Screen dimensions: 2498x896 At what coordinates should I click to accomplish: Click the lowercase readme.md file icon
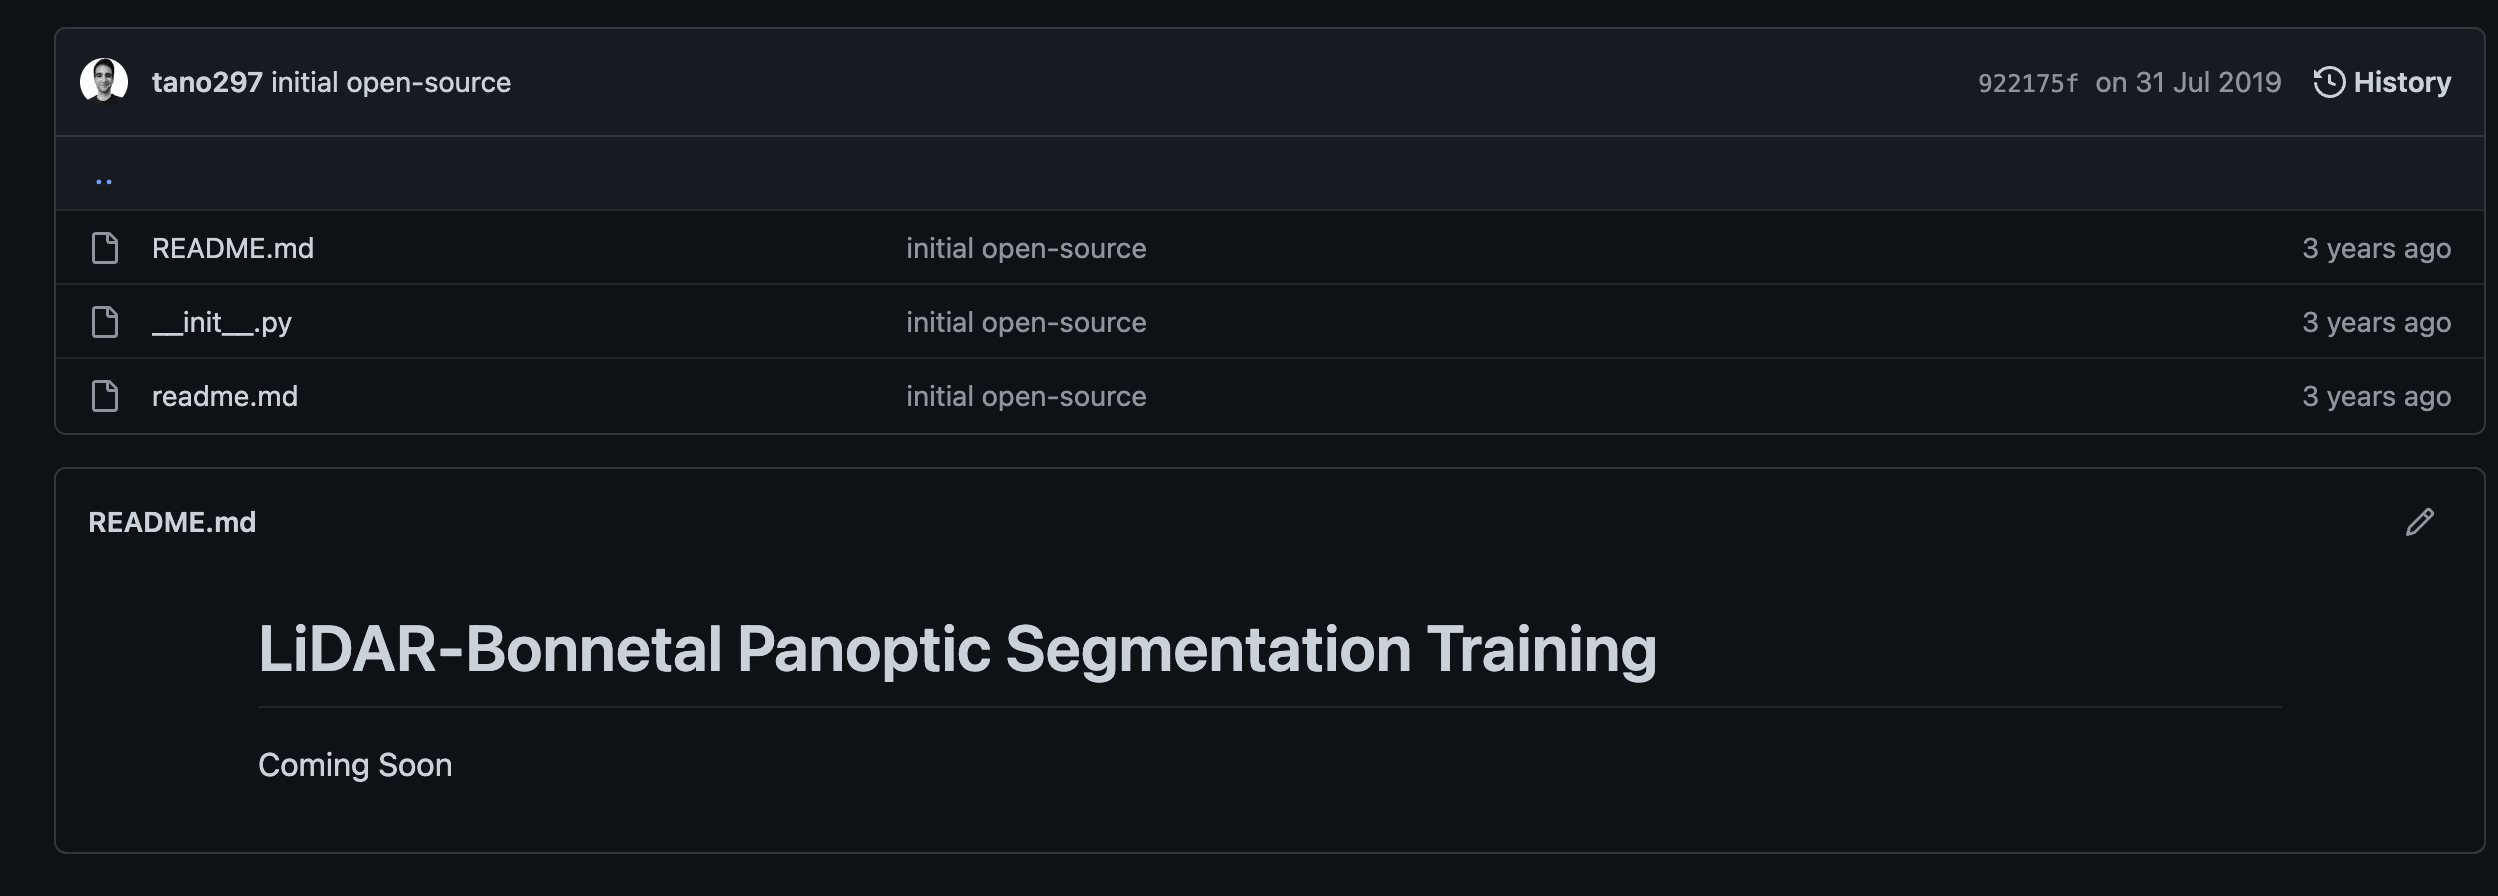point(105,396)
